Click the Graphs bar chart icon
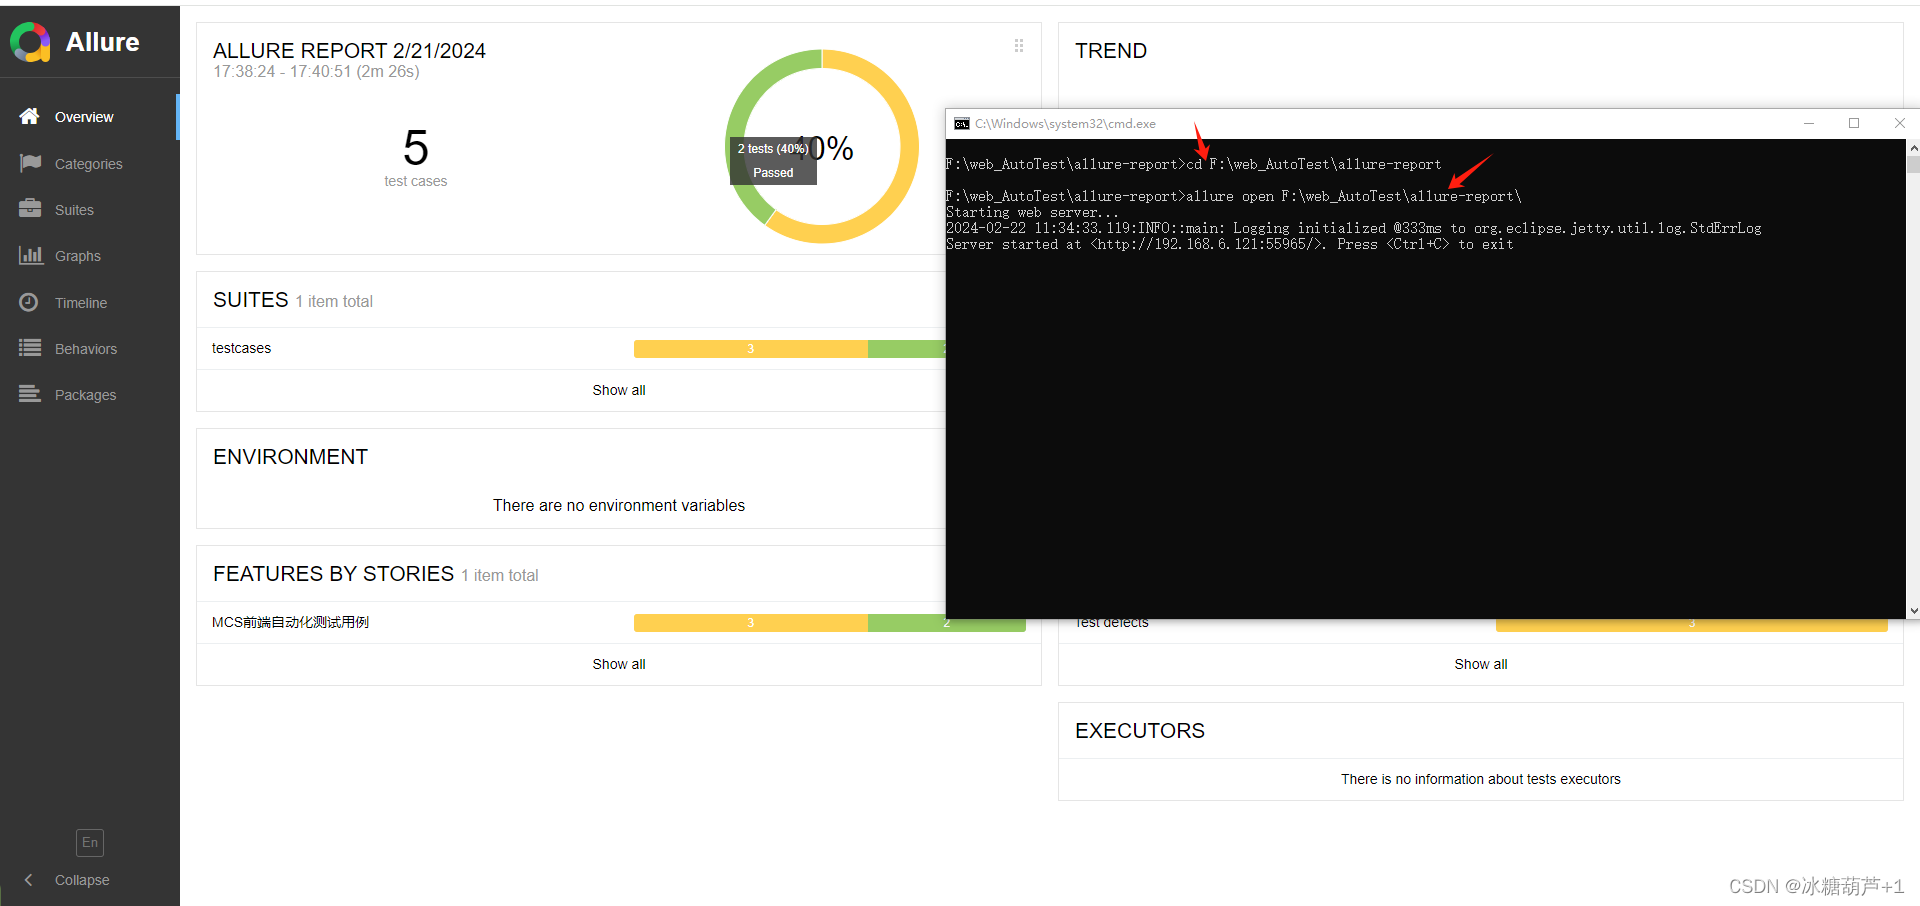Screen dimensions: 1920x906 [30, 255]
